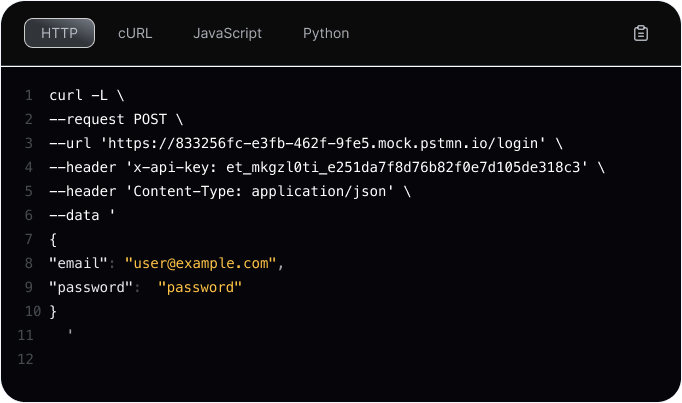Select the HTTP tab
Screen dimensions: 682x403
(59, 33)
